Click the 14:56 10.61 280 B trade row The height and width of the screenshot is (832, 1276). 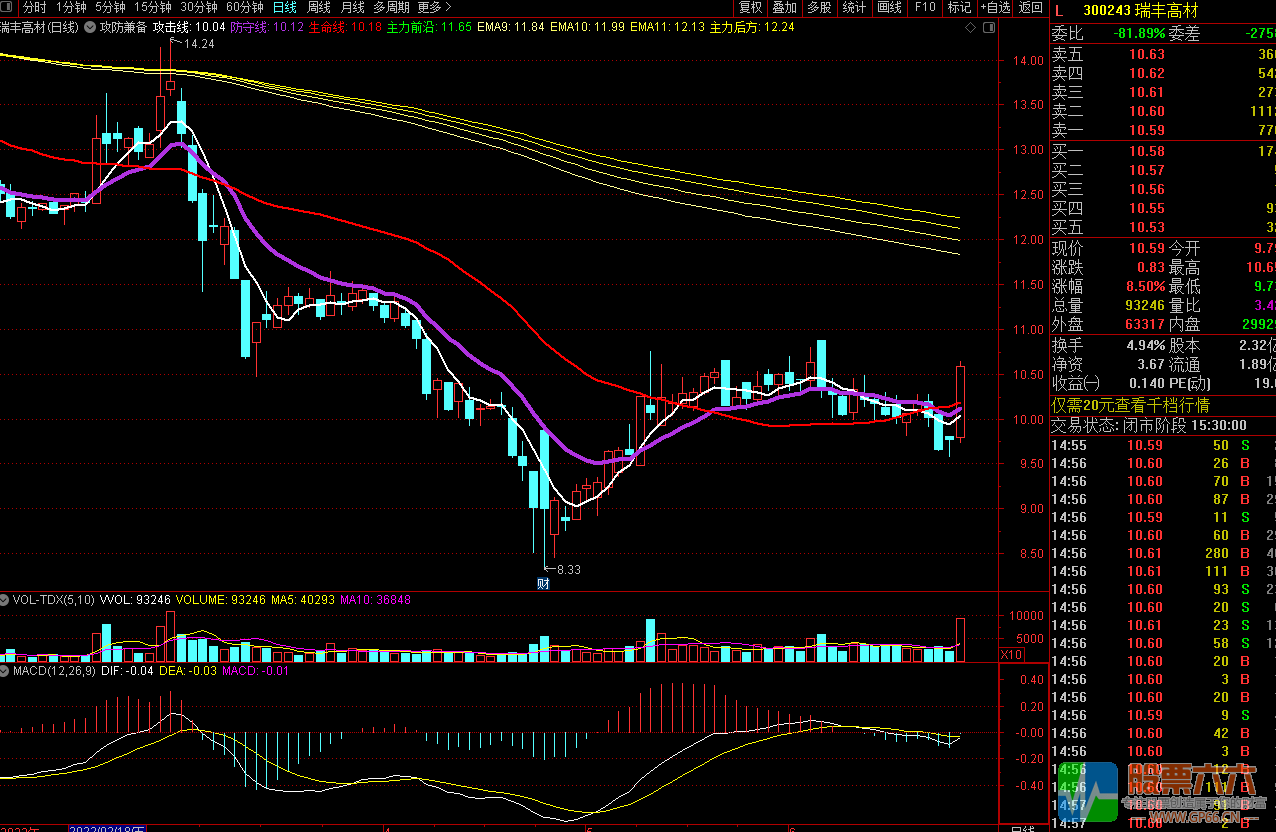pos(1163,553)
